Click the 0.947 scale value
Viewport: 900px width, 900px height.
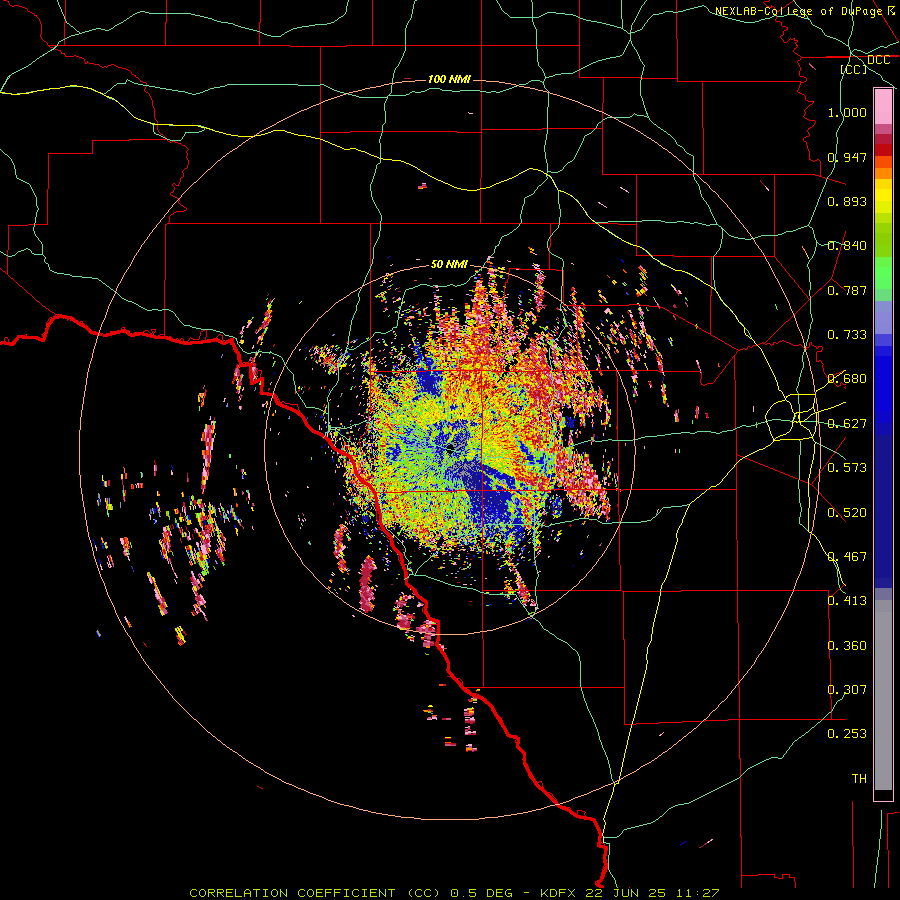[x=847, y=157]
